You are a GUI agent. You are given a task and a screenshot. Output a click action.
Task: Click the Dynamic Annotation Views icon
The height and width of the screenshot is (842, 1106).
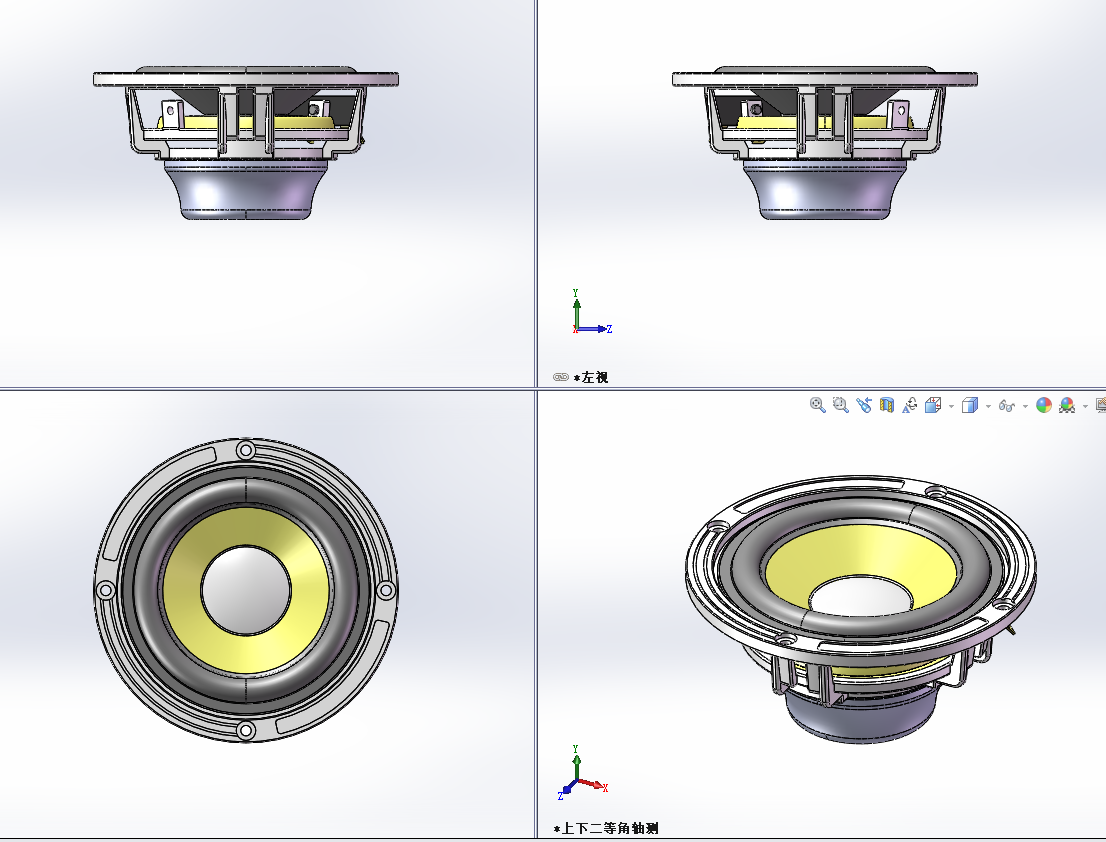tap(910, 405)
